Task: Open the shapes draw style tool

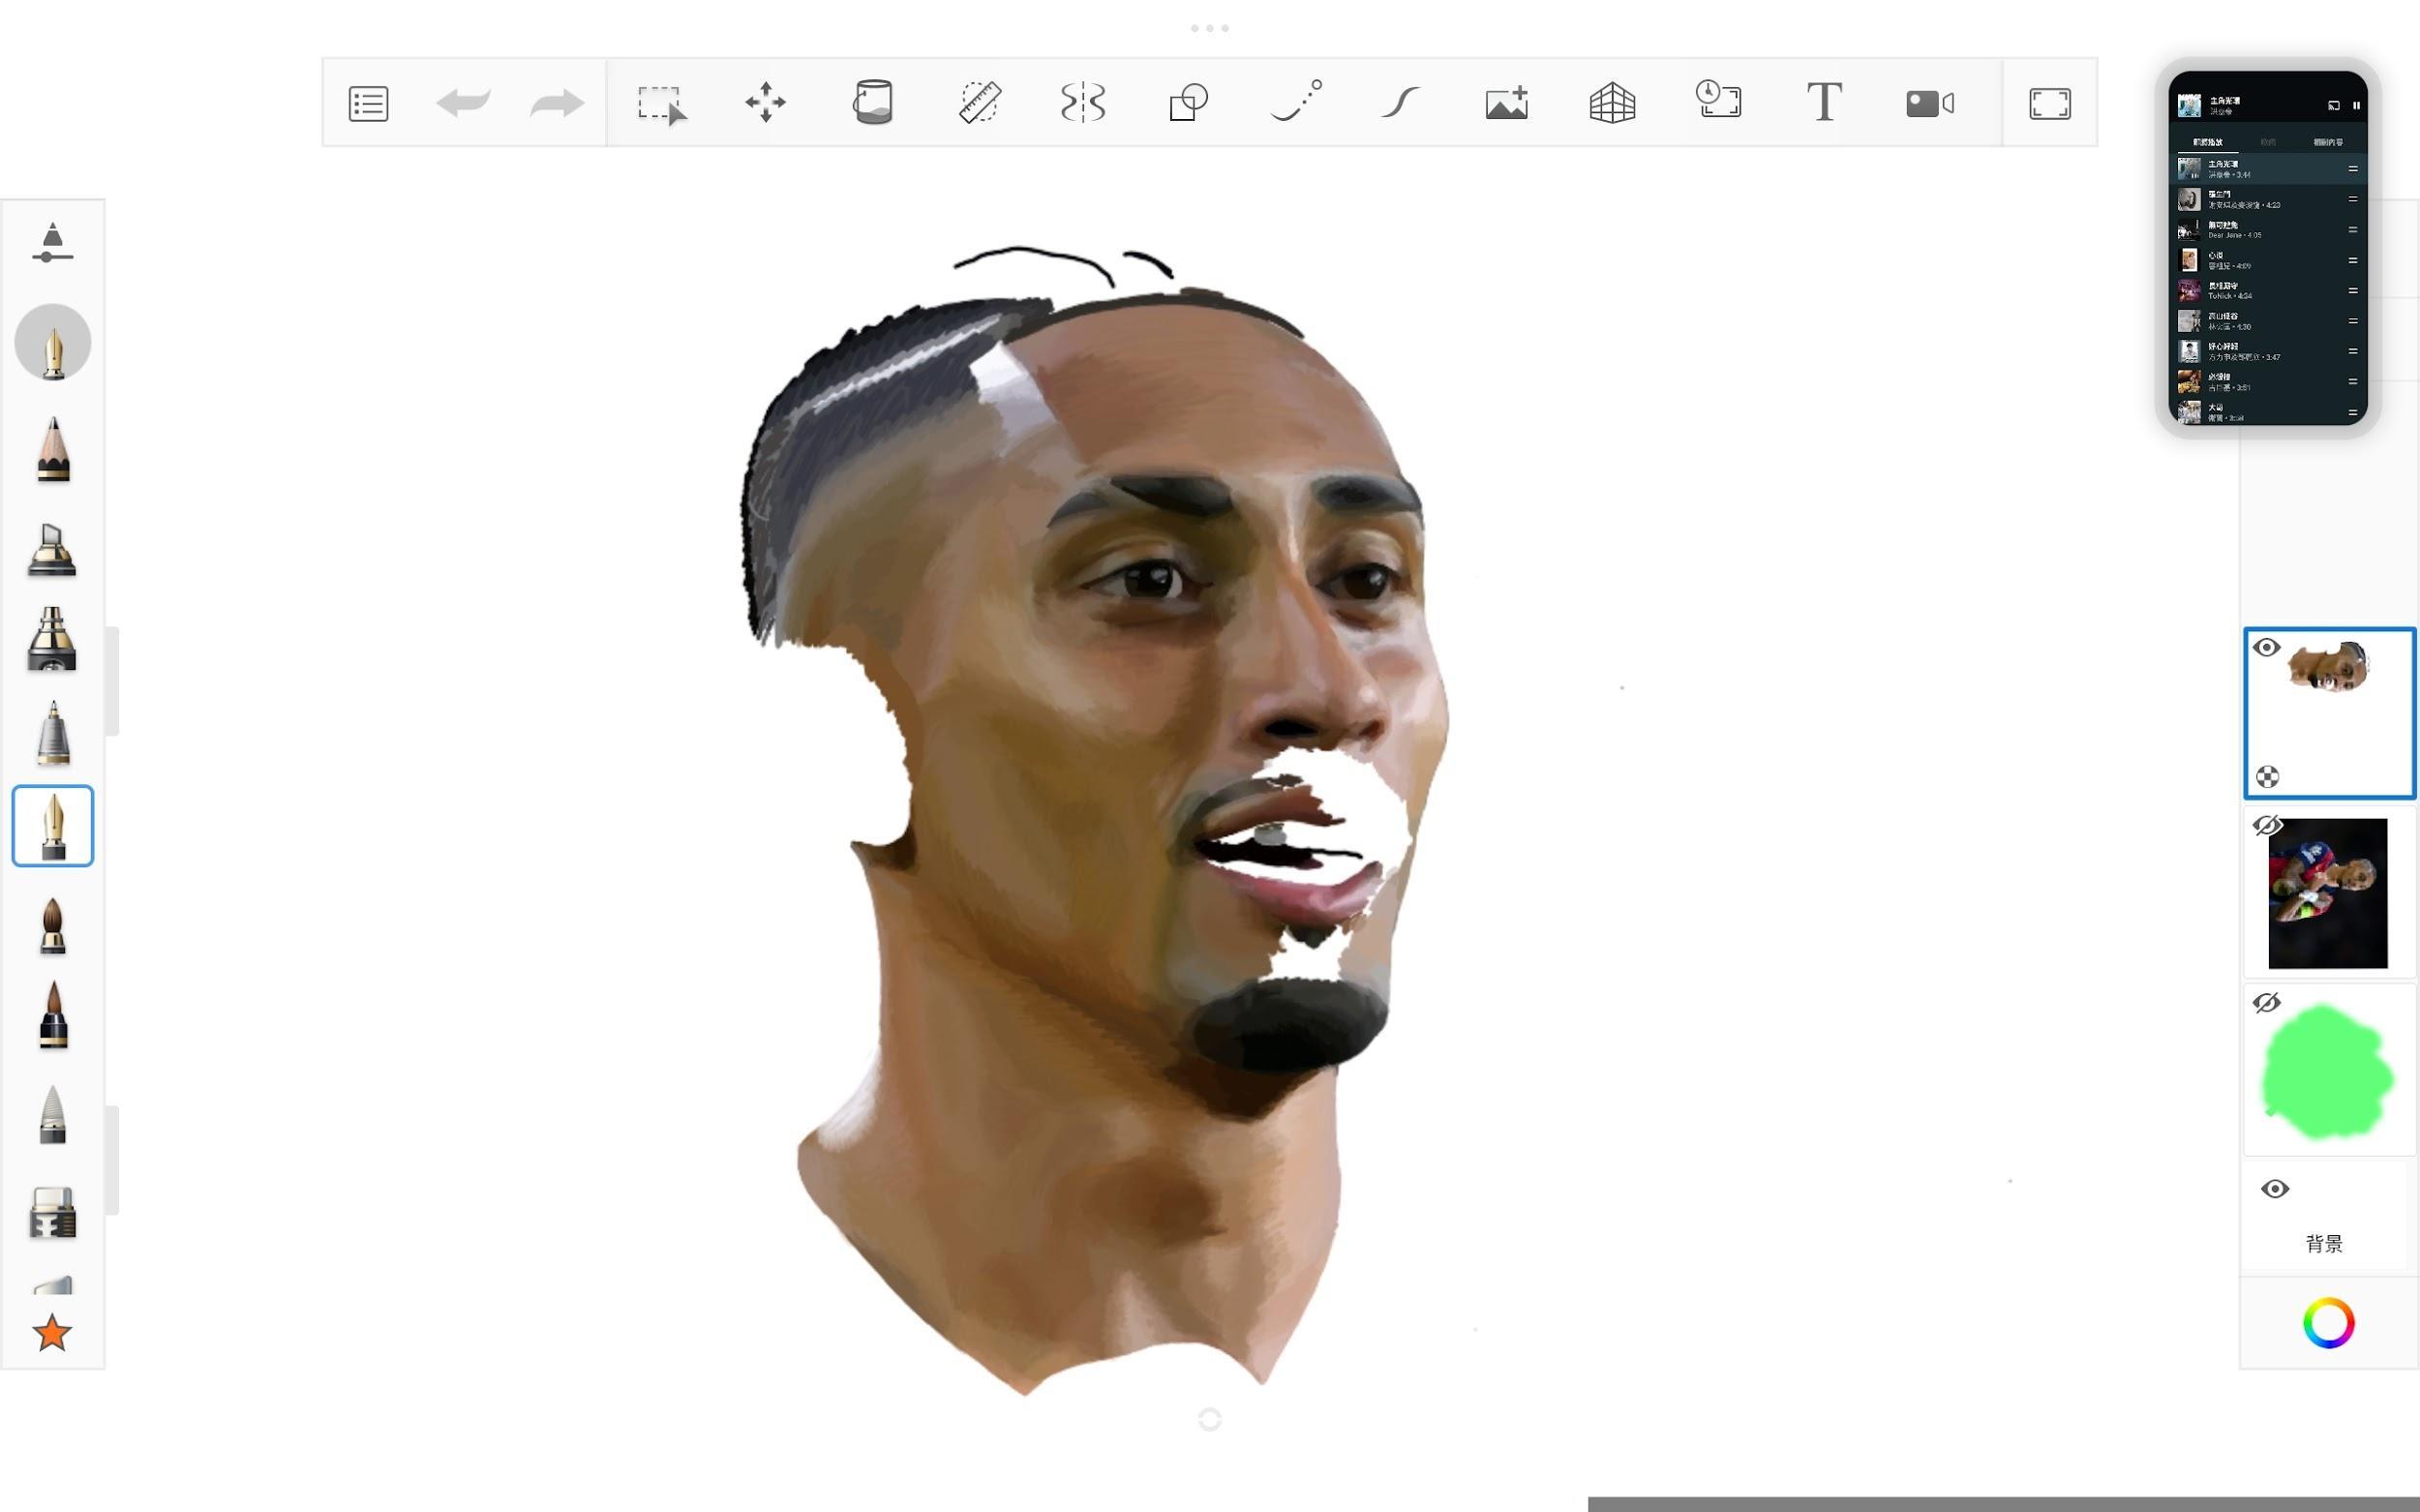Action: pos(1189,103)
